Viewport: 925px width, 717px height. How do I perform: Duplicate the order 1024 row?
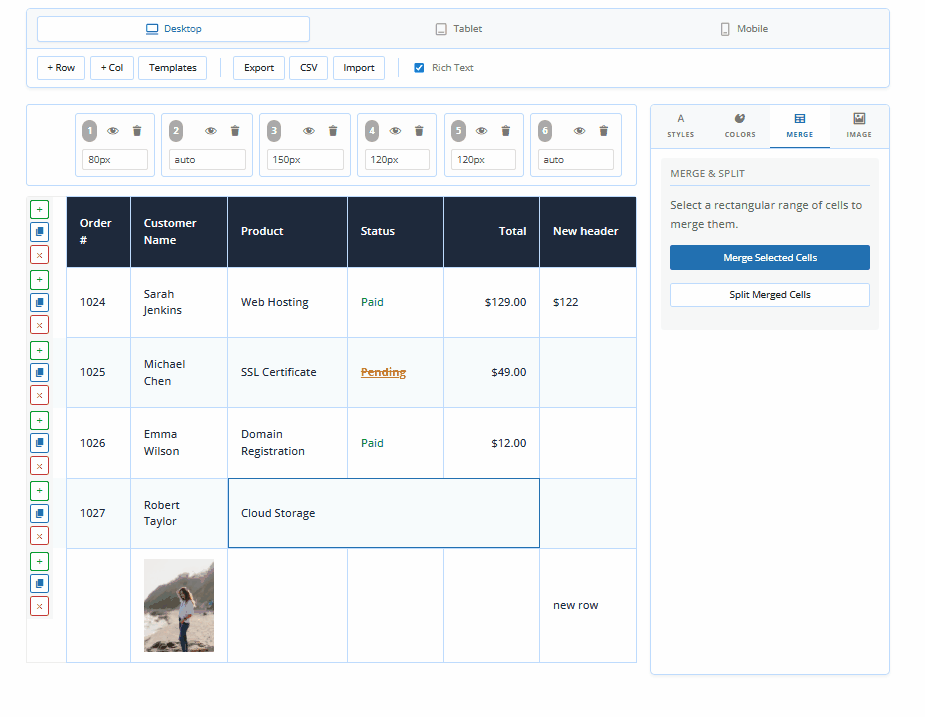click(x=39, y=302)
